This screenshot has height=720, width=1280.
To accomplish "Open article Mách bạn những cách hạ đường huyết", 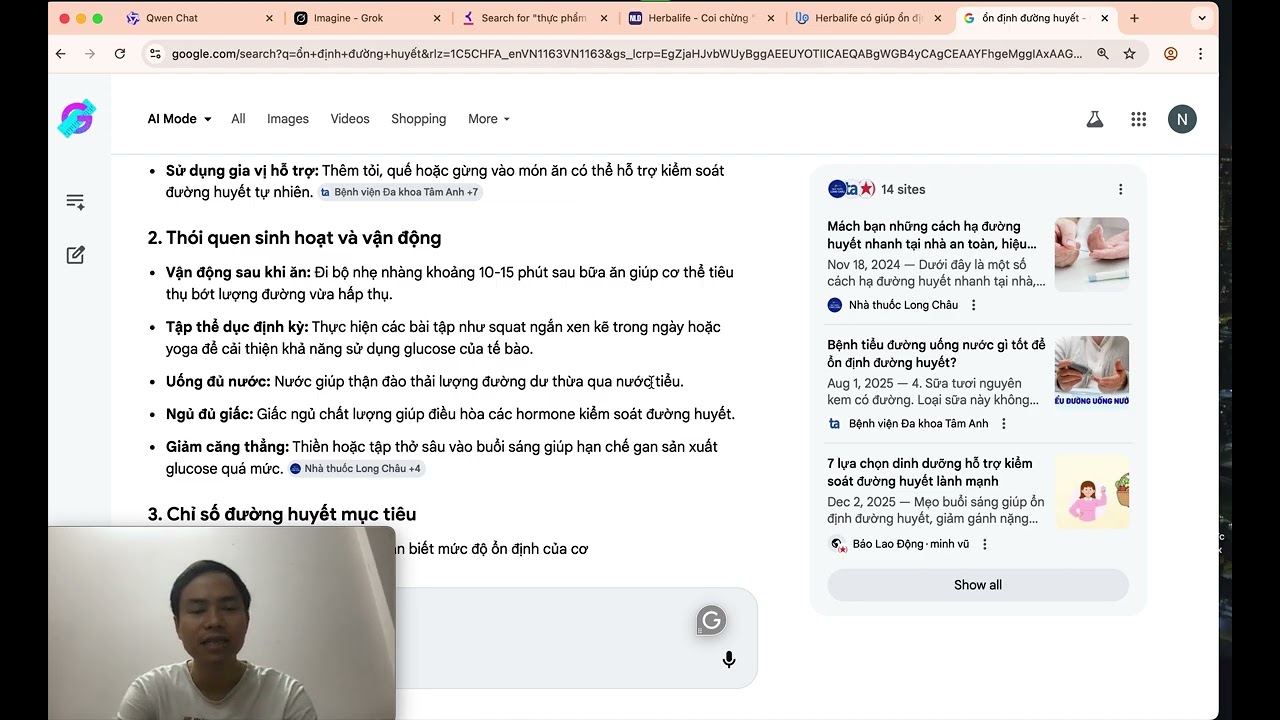I will [932, 235].
